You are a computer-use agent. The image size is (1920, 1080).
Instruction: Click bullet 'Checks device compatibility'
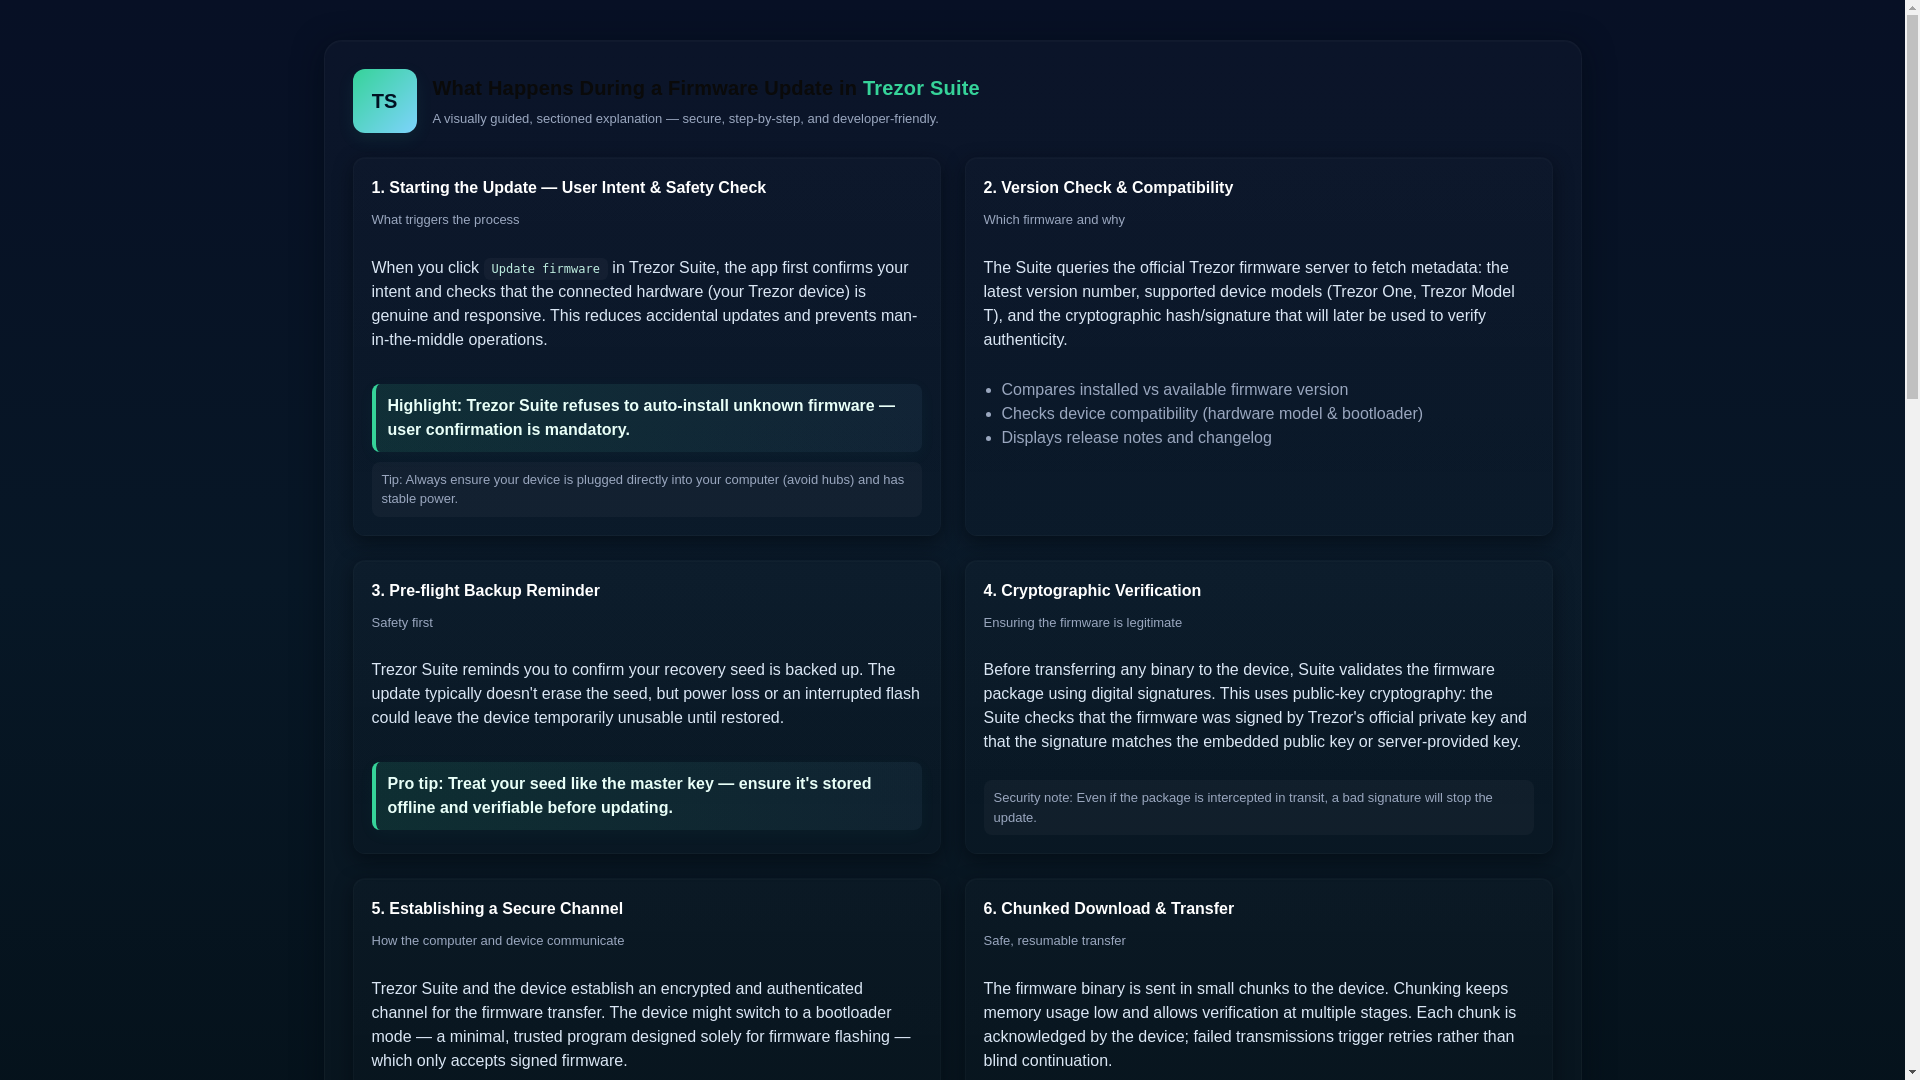click(x=1211, y=414)
